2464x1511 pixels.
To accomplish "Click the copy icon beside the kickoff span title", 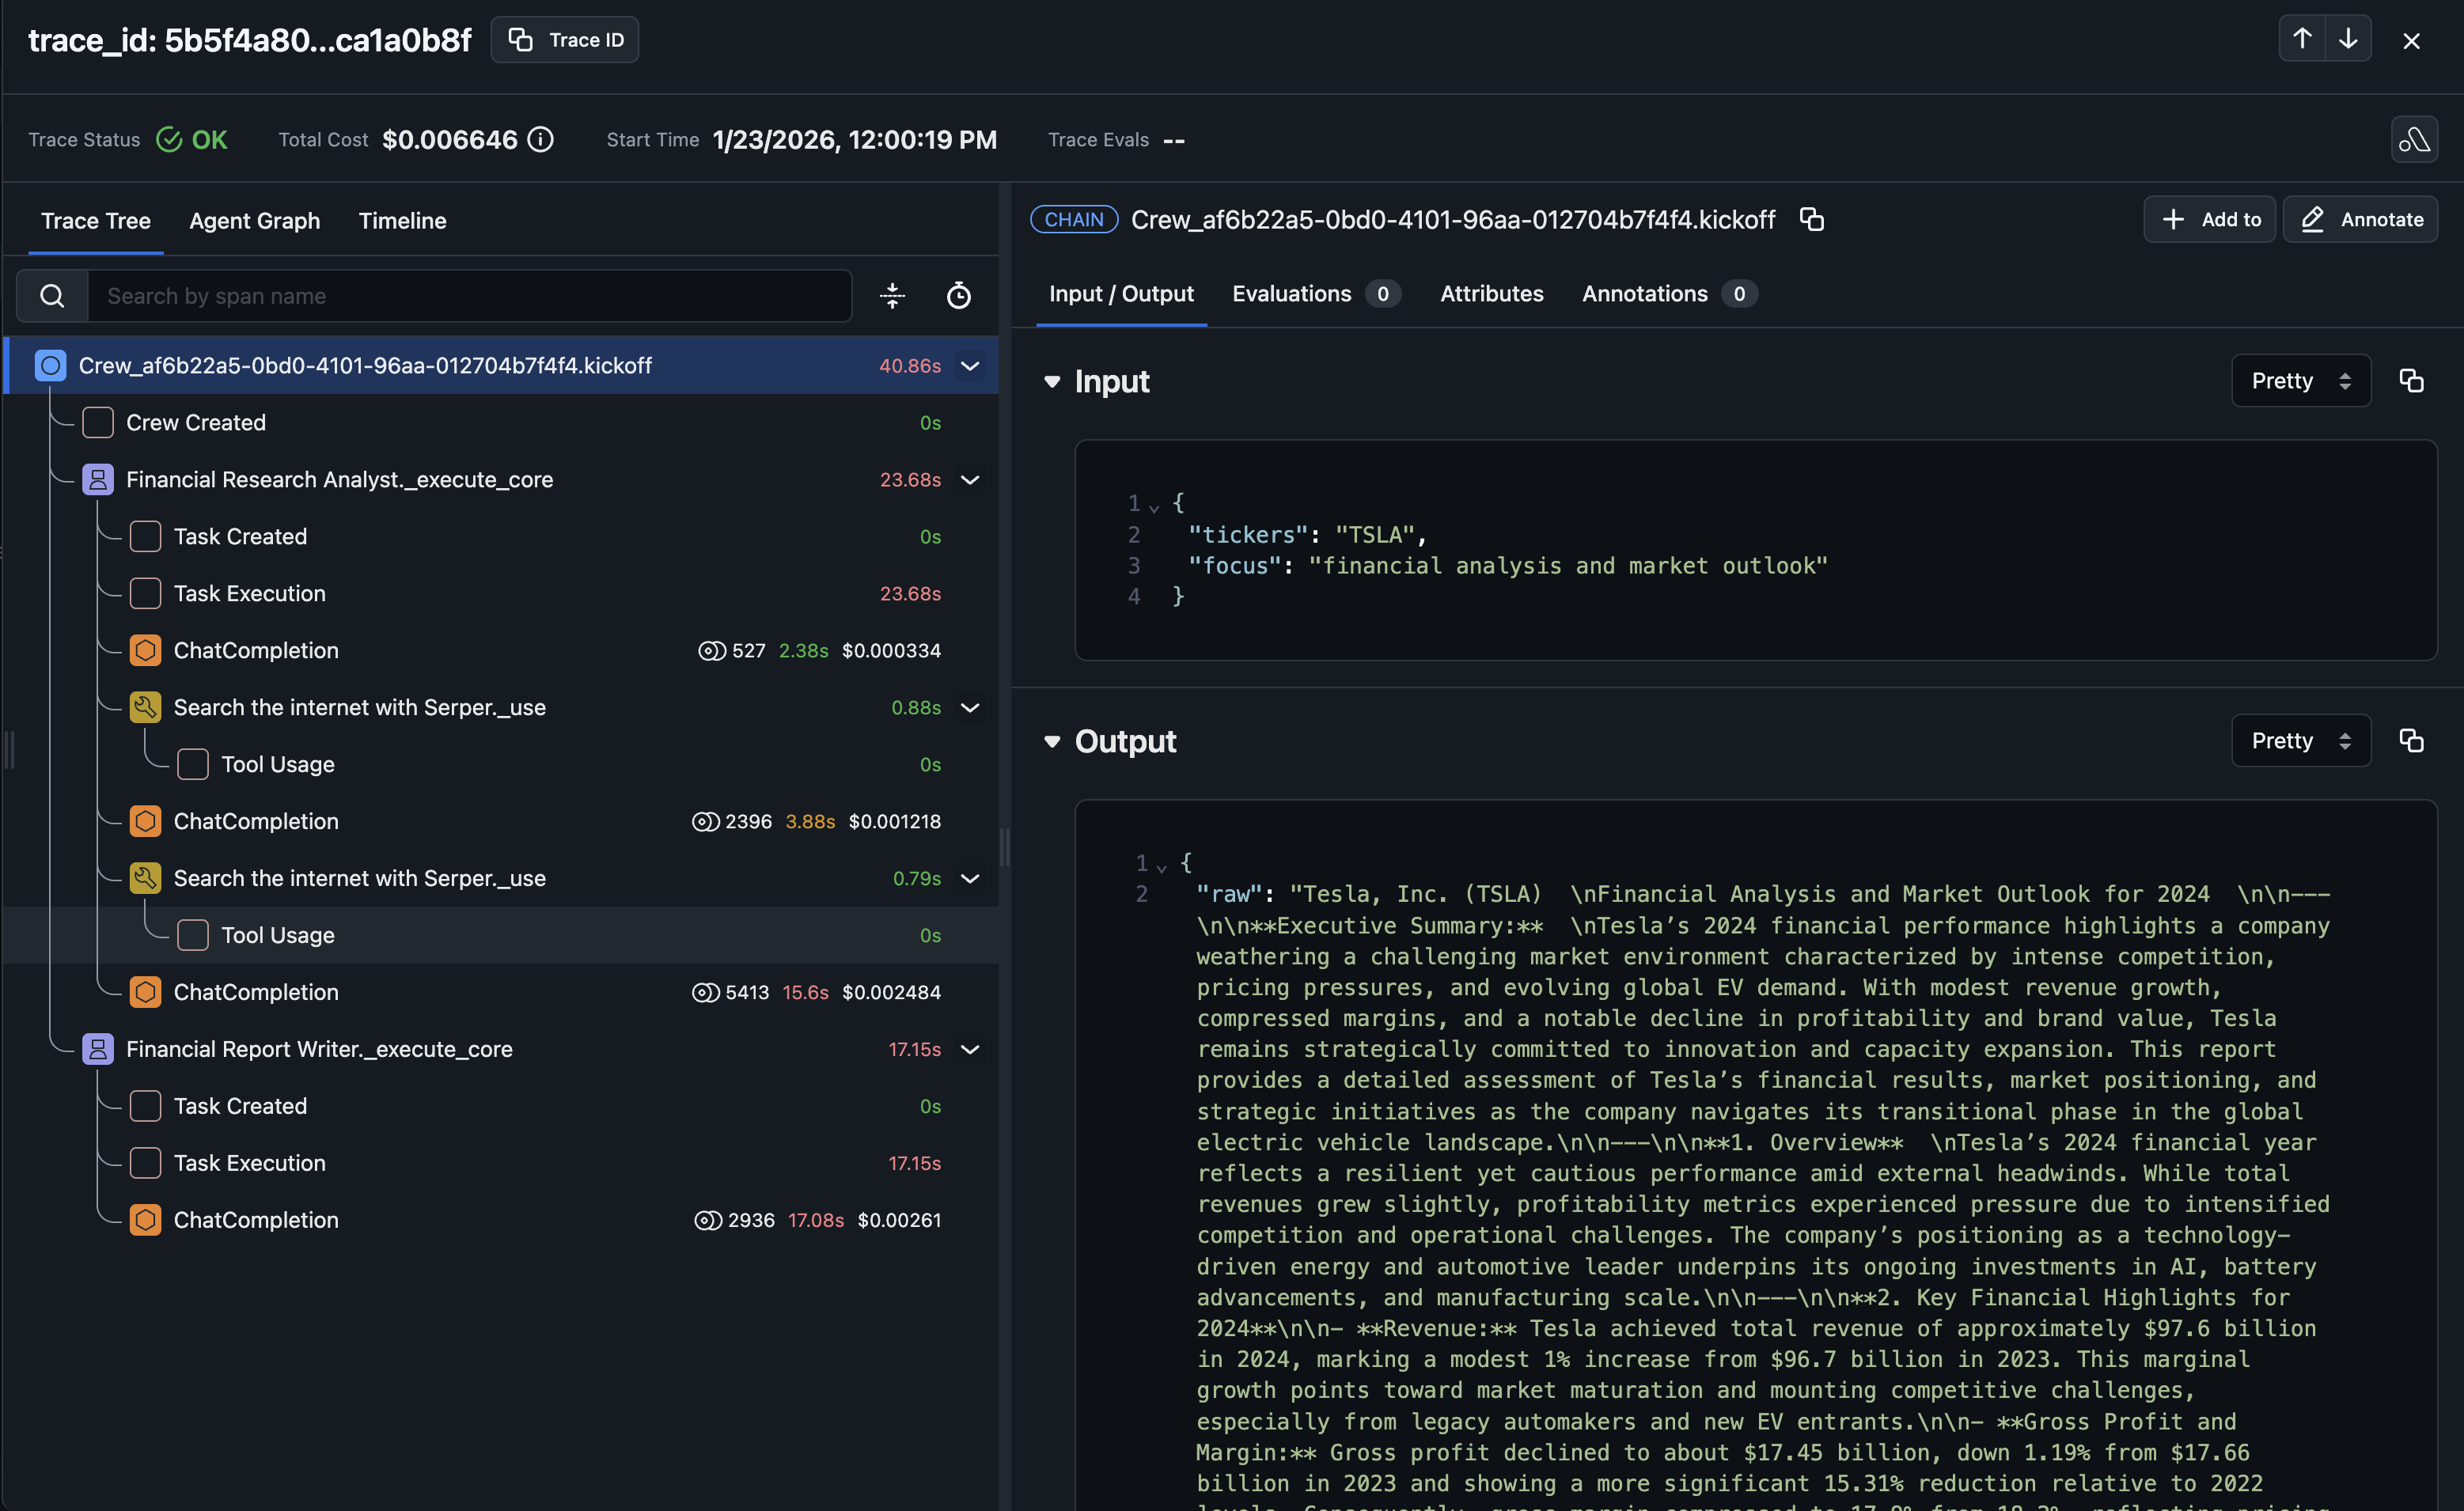I will [x=1812, y=219].
